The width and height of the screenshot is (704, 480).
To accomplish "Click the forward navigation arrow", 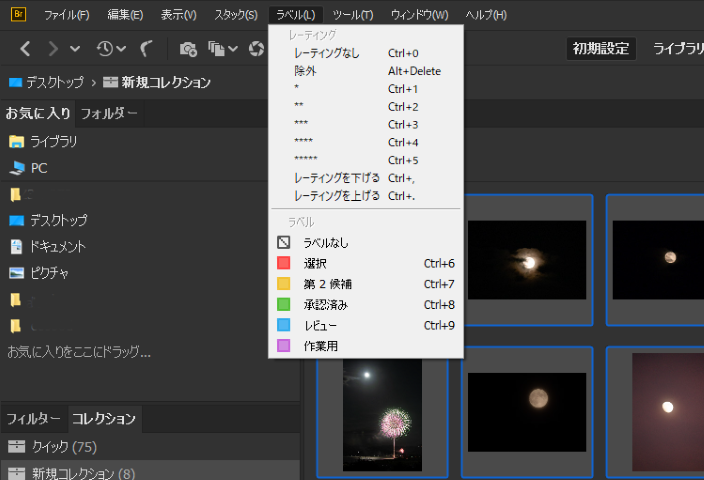I will [53, 48].
